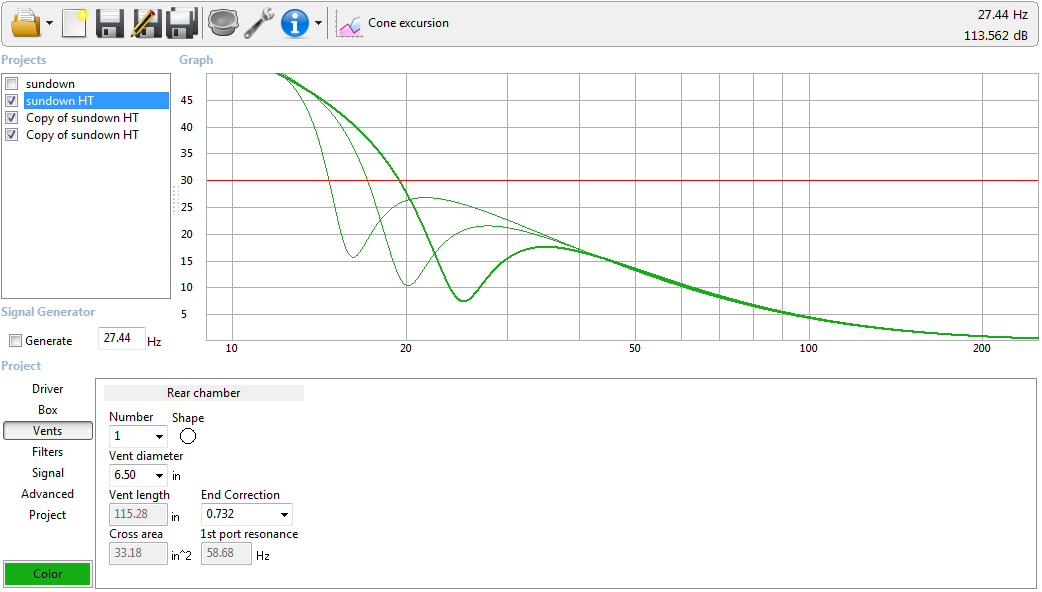Switch to the Driver tab
Screen dimensions: 1042x592
tap(48, 389)
